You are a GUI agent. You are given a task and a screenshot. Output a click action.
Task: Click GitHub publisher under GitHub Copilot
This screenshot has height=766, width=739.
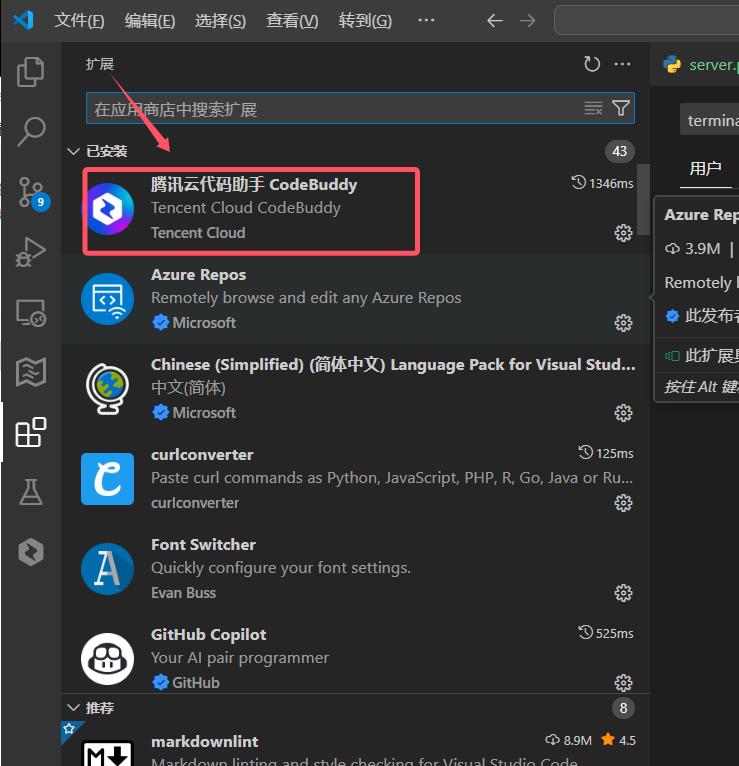[x=195, y=683]
